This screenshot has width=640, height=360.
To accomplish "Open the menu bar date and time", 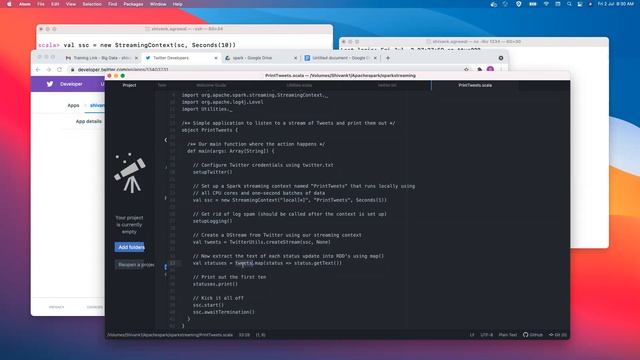I will click(x=616, y=4).
